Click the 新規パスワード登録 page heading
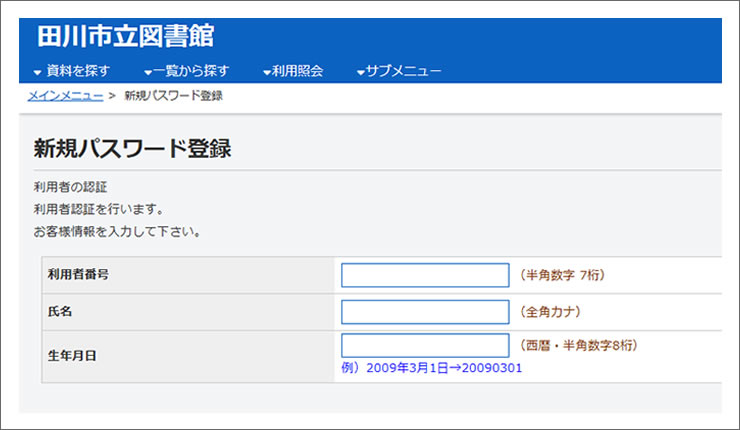 pos(133,149)
